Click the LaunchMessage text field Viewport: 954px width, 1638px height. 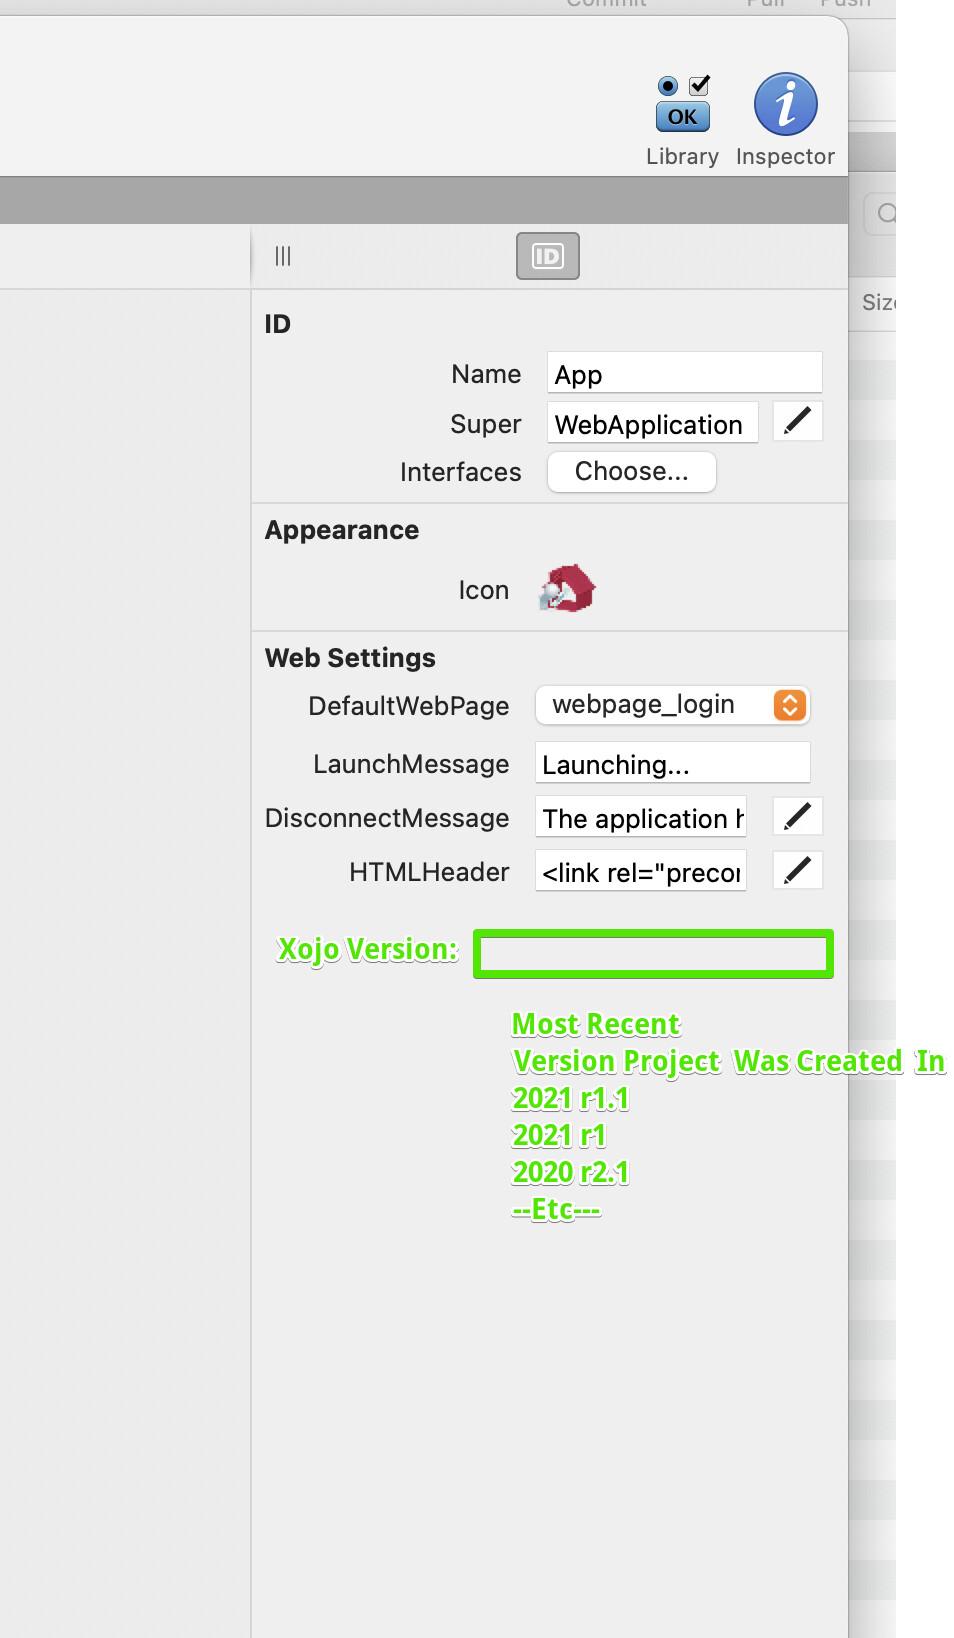click(672, 763)
